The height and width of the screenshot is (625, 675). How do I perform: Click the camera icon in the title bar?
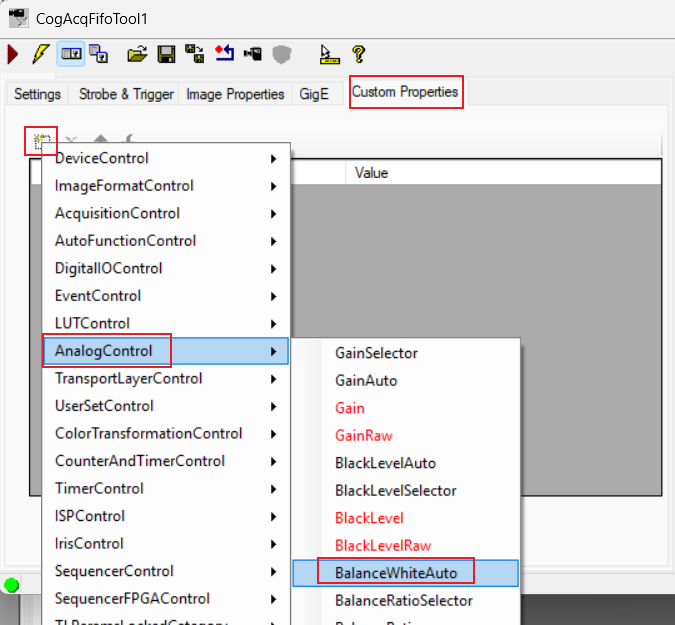click(19, 18)
